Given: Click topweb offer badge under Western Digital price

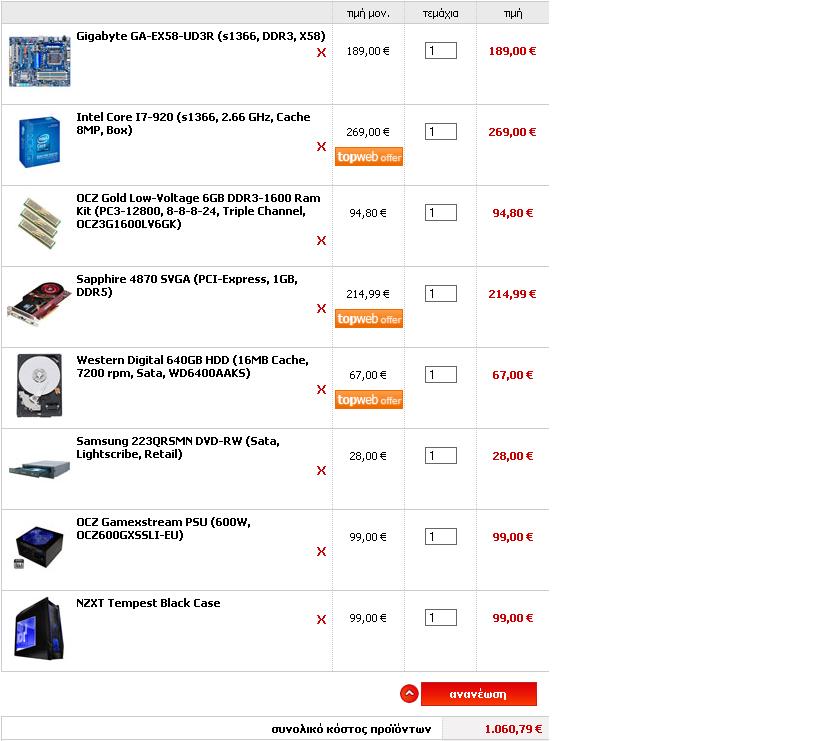Looking at the screenshot, I should pyautogui.click(x=369, y=400).
